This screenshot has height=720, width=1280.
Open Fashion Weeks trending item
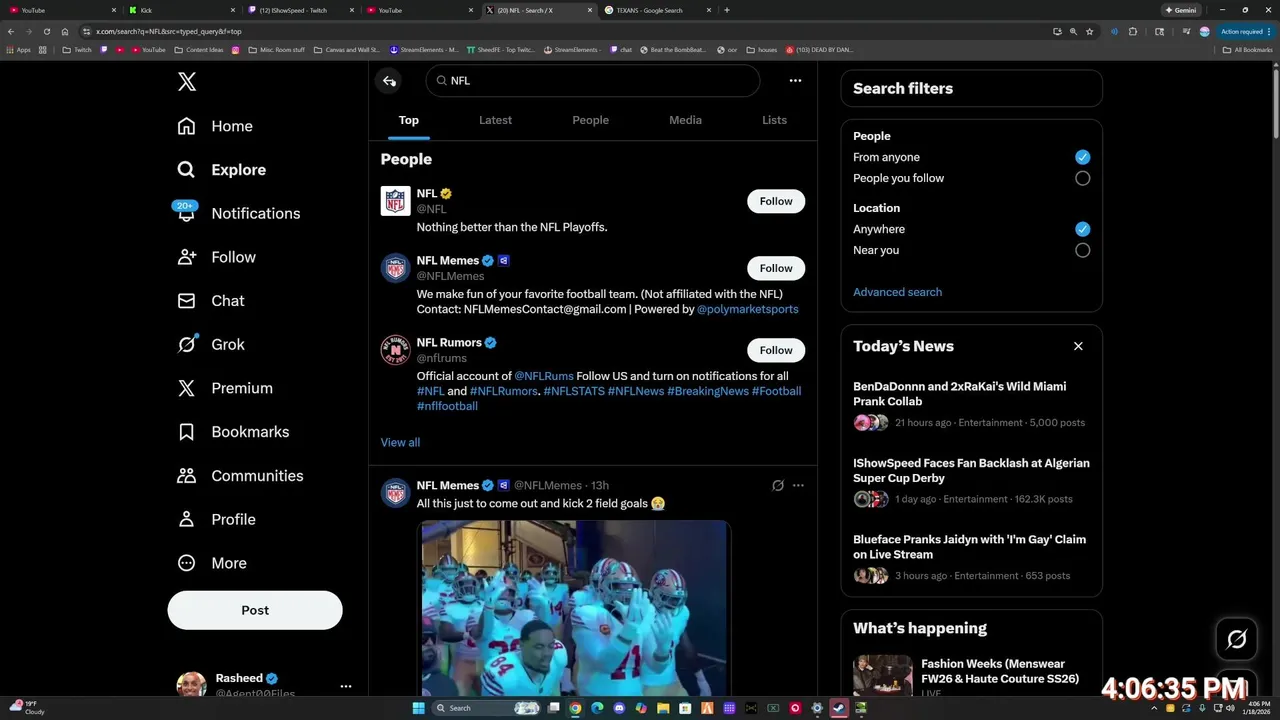pyautogui.click(x=971, y=677)
